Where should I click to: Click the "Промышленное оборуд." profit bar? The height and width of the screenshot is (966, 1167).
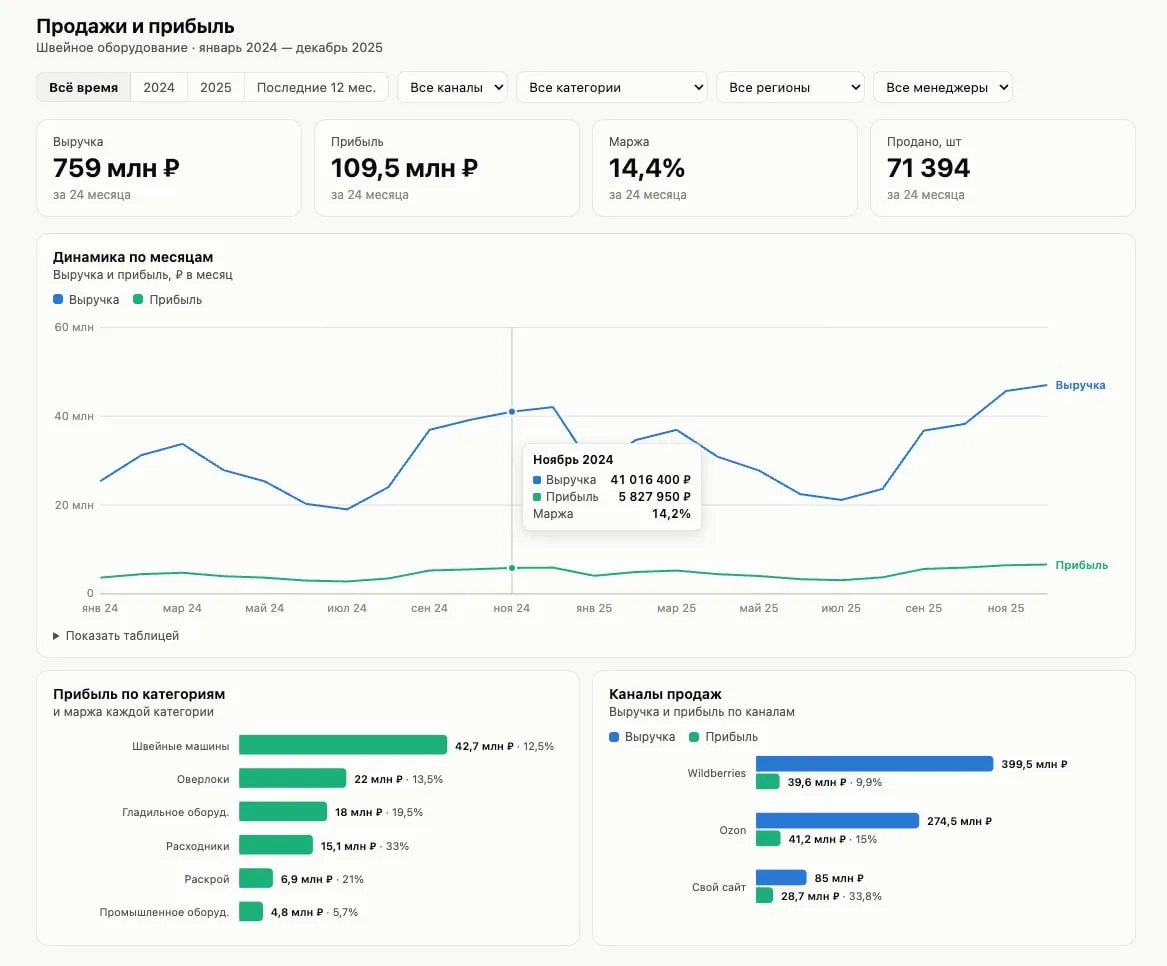[251, 911]
